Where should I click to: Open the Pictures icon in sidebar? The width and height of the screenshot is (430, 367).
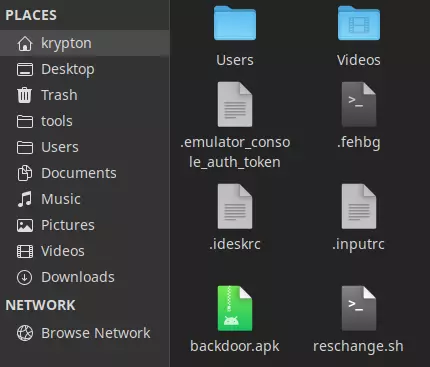tap(25, 225)
